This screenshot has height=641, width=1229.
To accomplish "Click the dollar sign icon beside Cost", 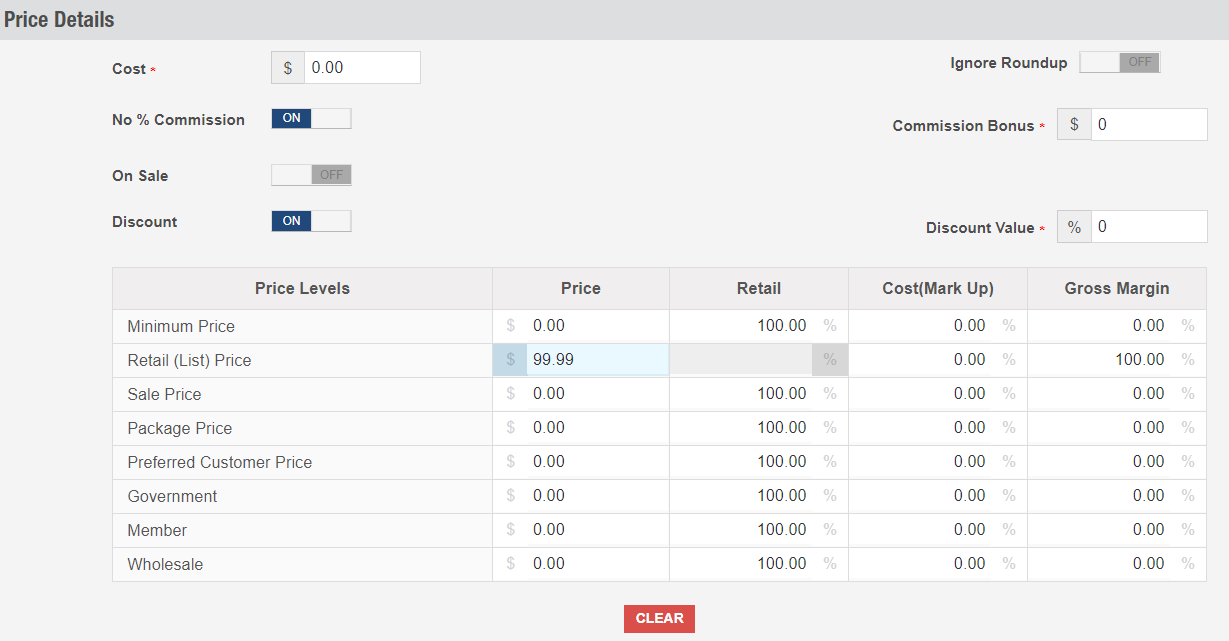I will tap(288, 68).
